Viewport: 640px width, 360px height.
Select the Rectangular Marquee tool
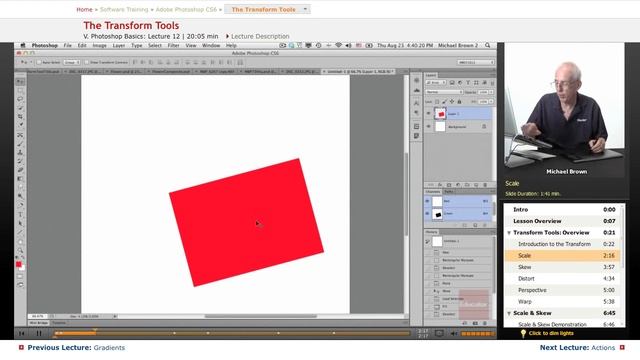(20, 91)
